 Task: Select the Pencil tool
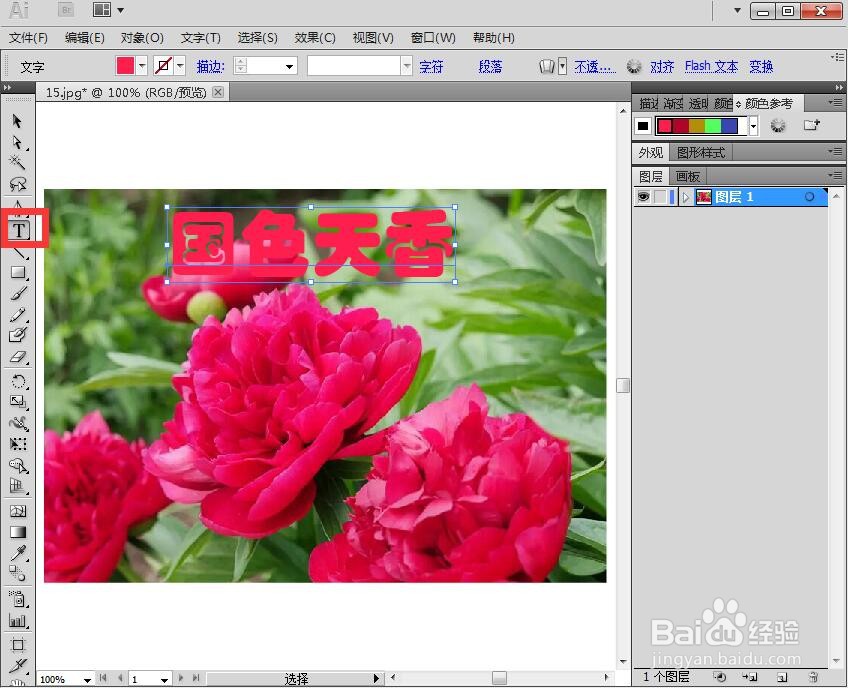coord(18,315)
